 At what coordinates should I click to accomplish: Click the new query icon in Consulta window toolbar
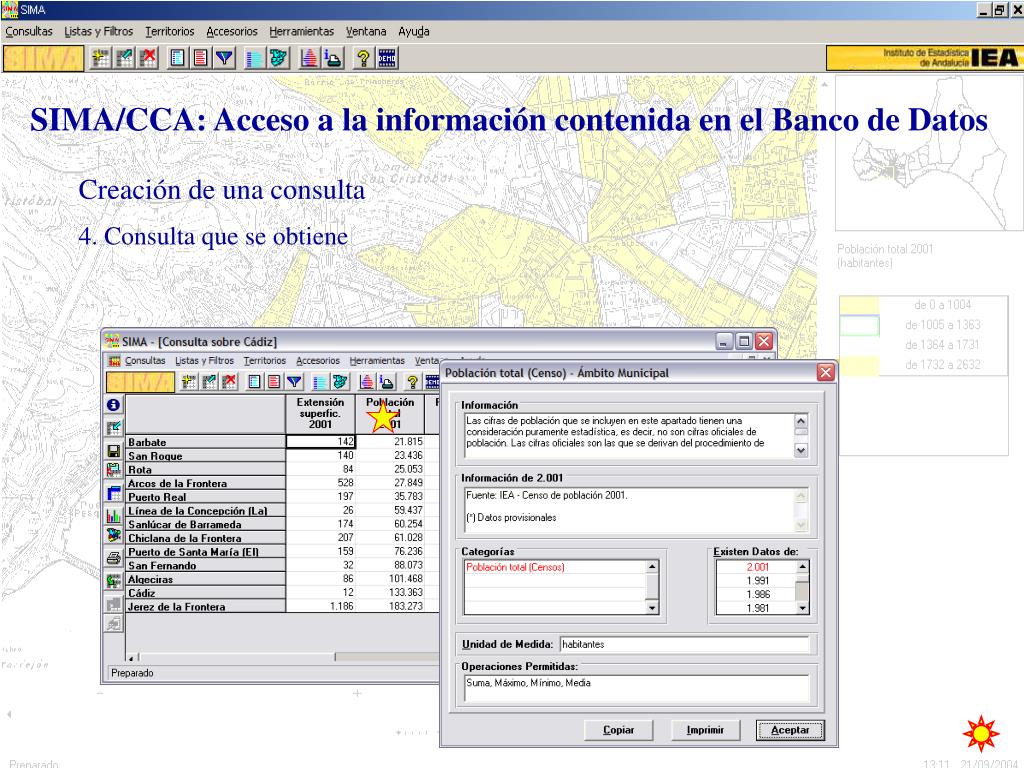(x=189, y=381)
